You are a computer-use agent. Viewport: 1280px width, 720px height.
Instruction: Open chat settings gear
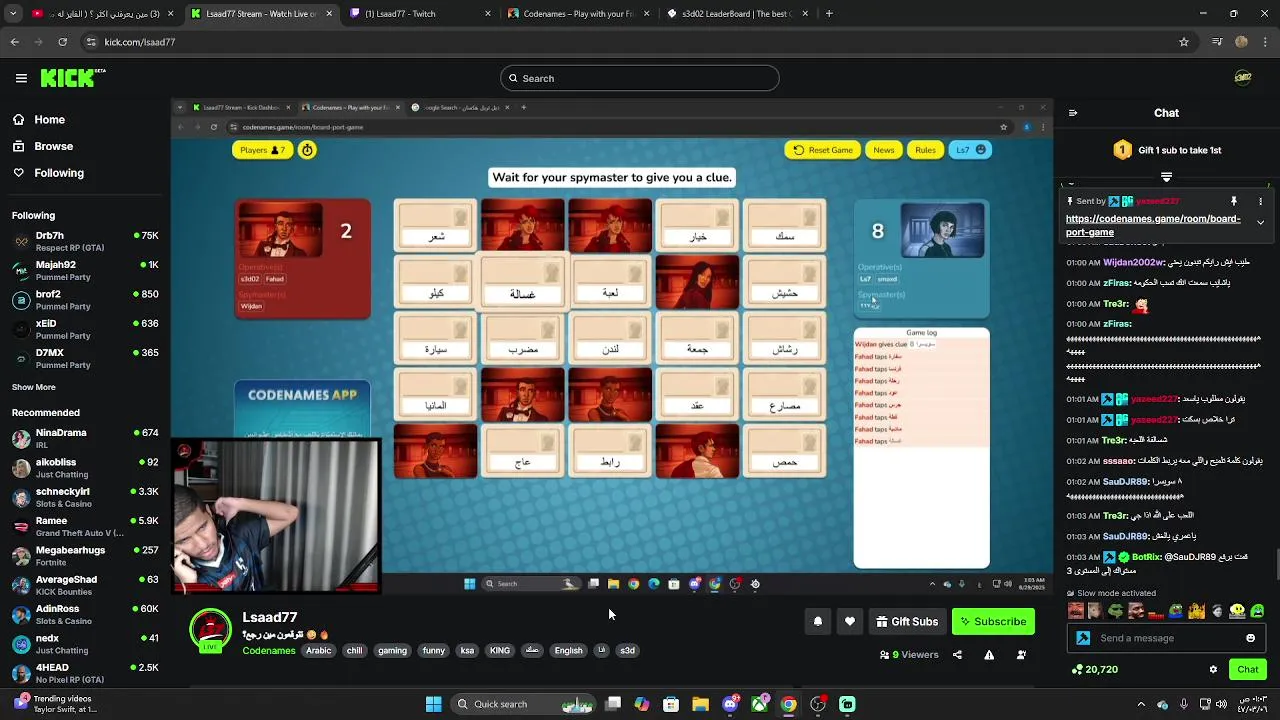pyautogui.click(x=1213, y=670)
